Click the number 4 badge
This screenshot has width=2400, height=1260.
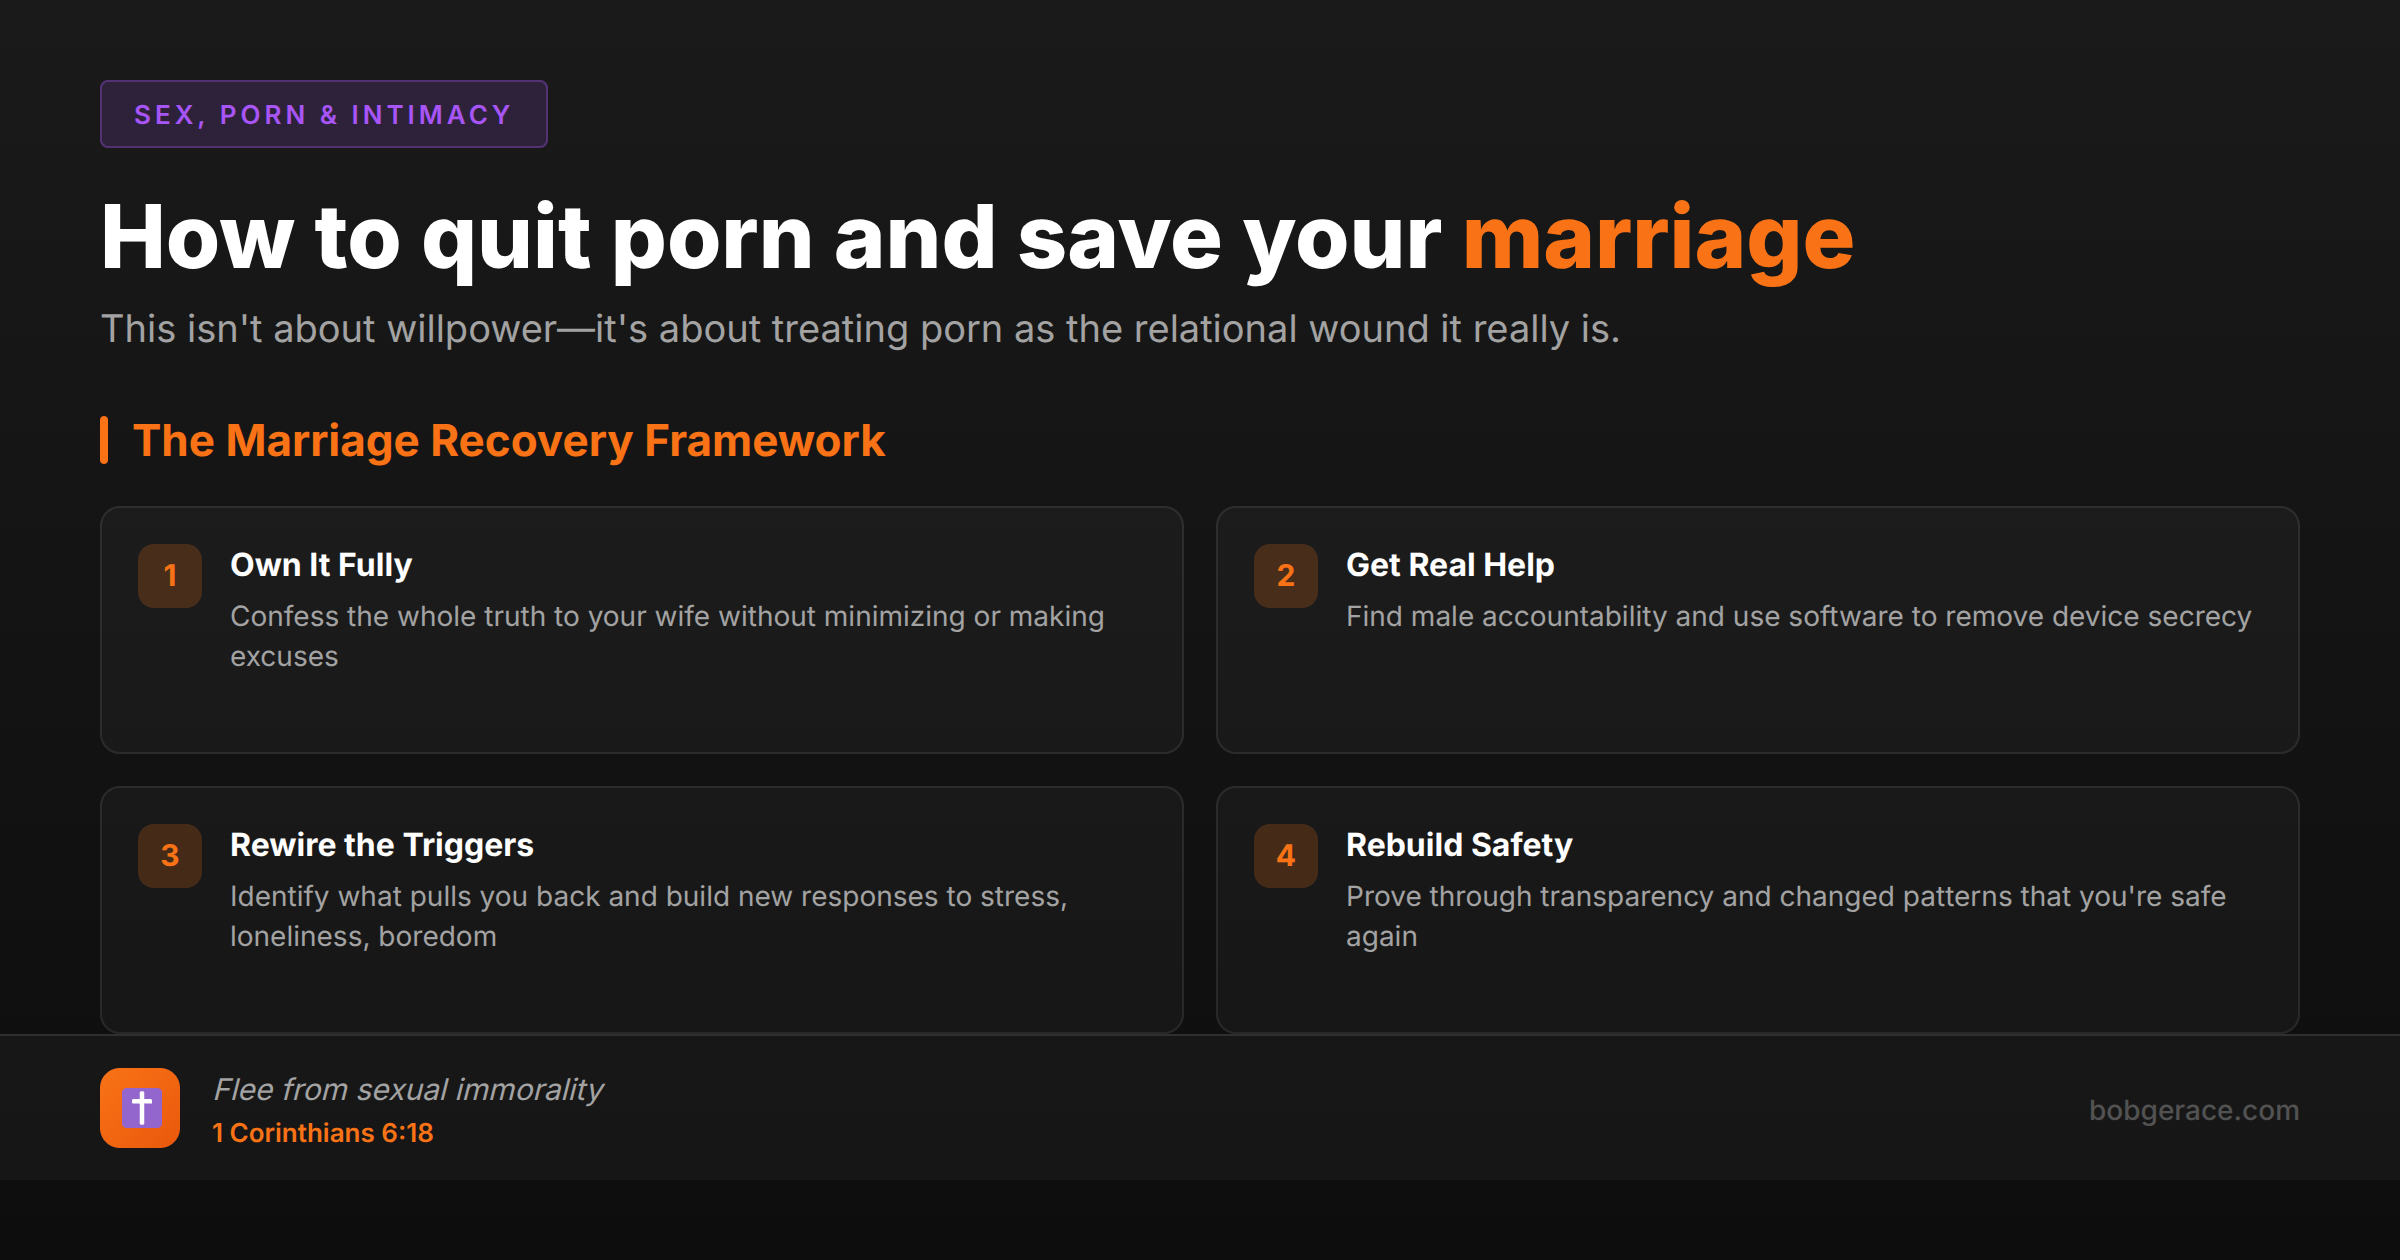[1286, 856]
